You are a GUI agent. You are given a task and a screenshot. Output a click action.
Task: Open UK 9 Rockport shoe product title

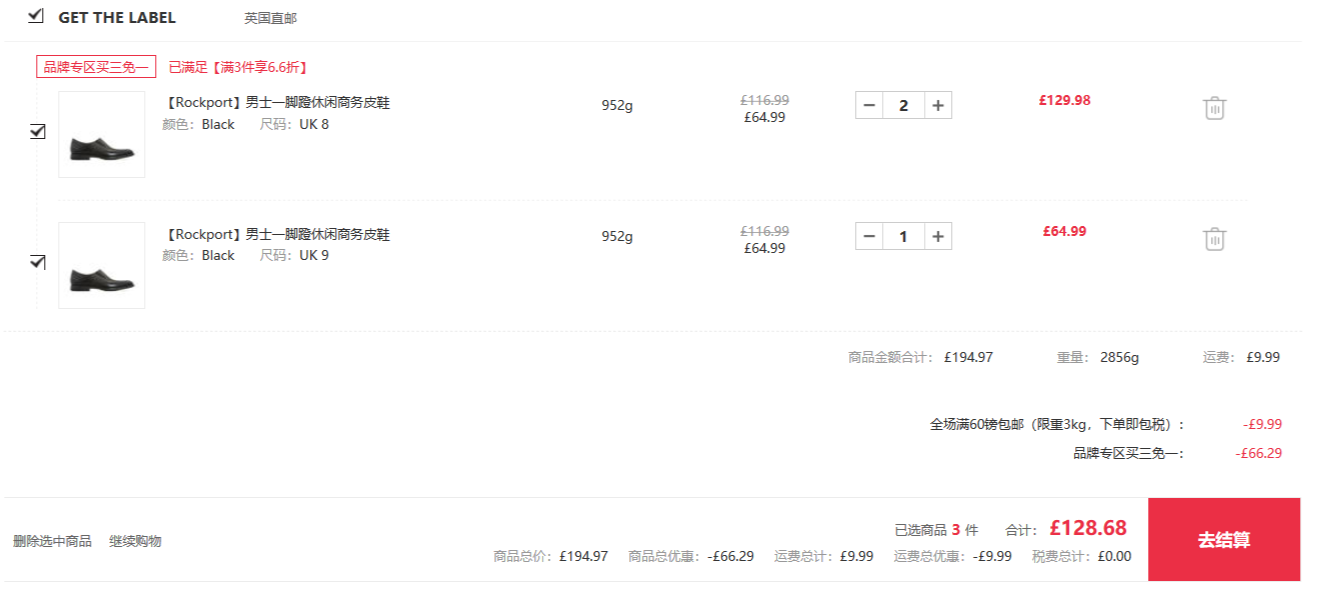click(276, 234)
